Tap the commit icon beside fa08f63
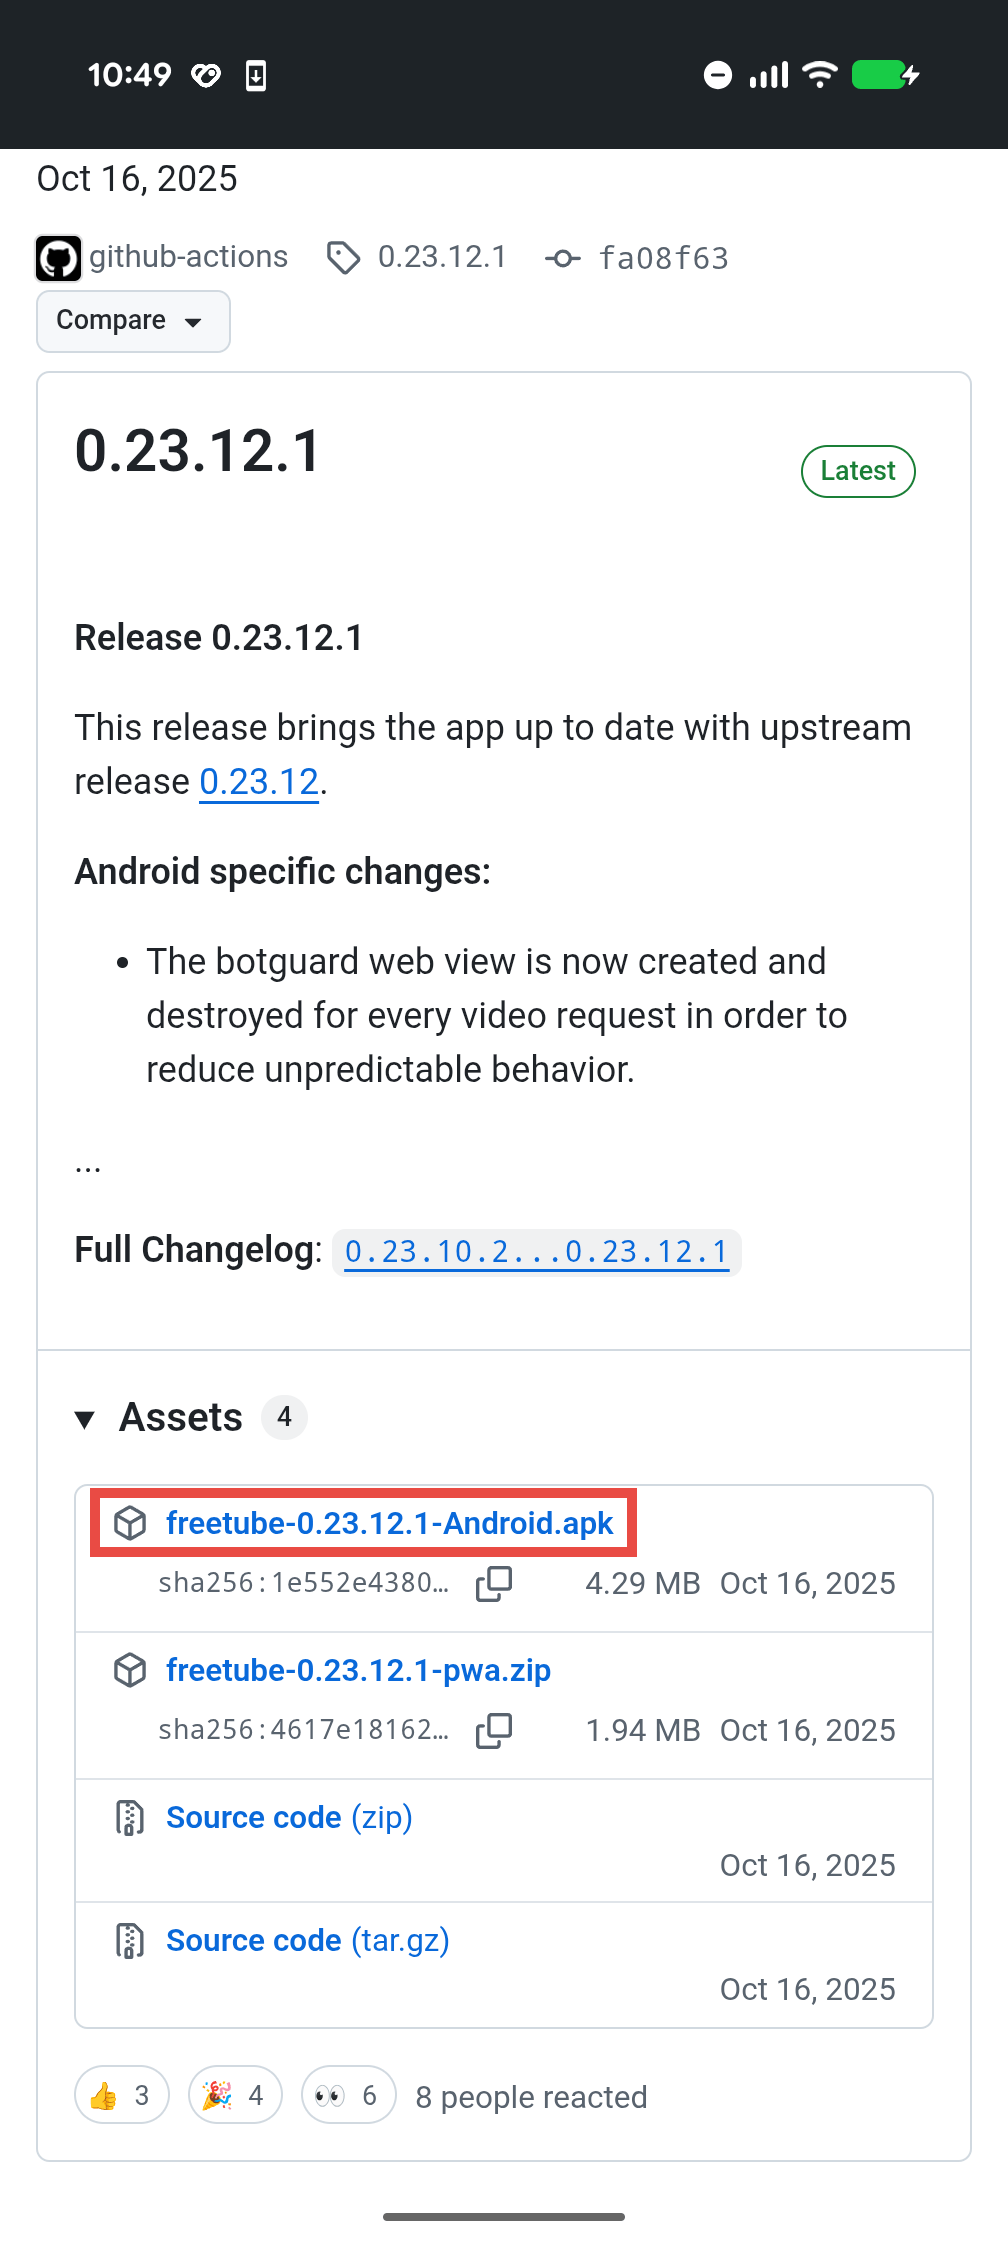Screen dimensions: 1008x2244 coord(562,259)
